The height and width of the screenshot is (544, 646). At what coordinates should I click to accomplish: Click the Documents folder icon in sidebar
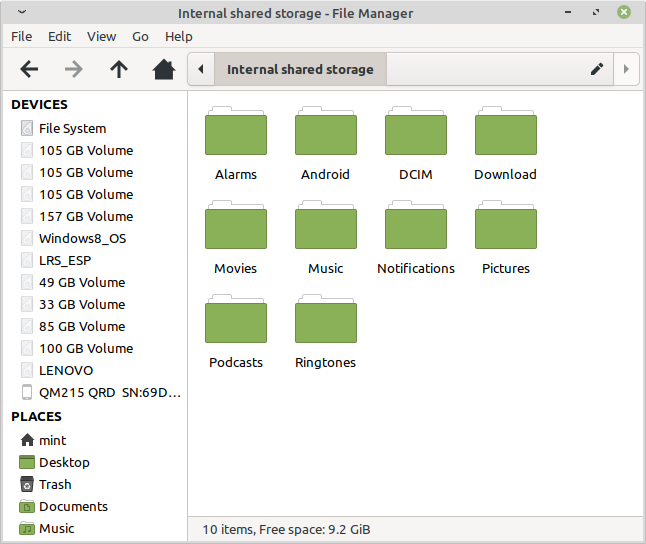[x=27, y=506]
